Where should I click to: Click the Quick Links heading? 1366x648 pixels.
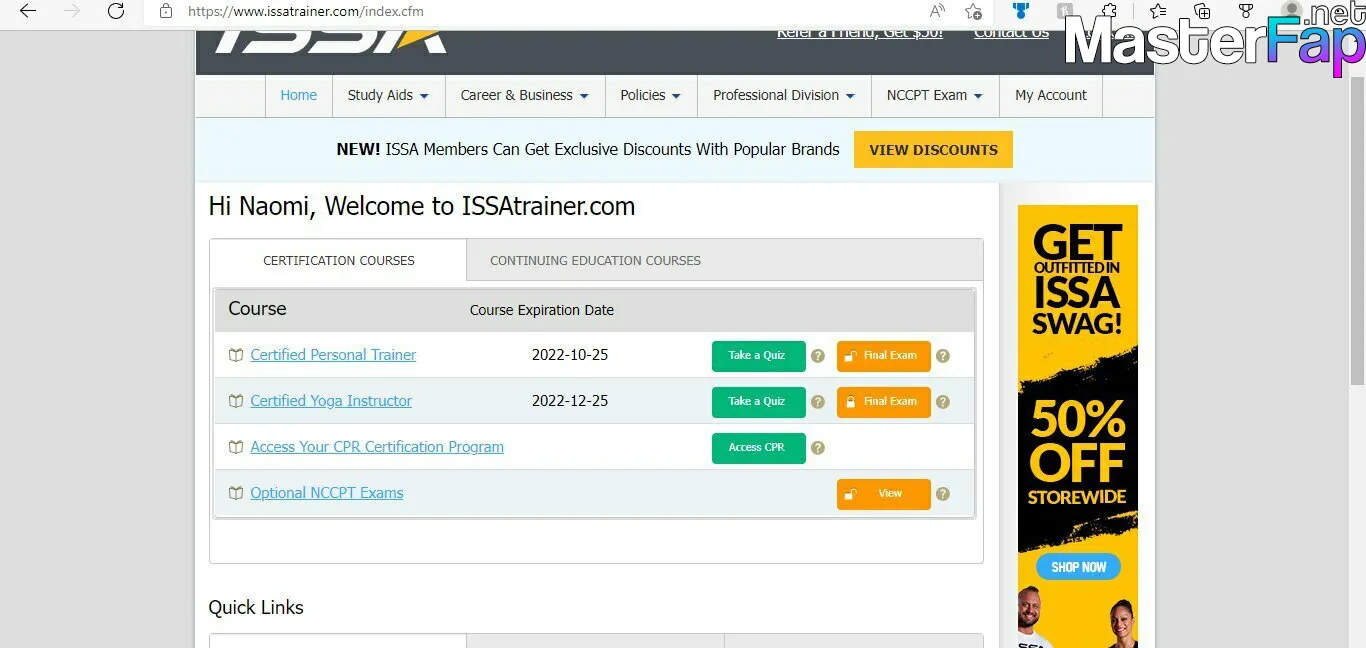[256, 608]
